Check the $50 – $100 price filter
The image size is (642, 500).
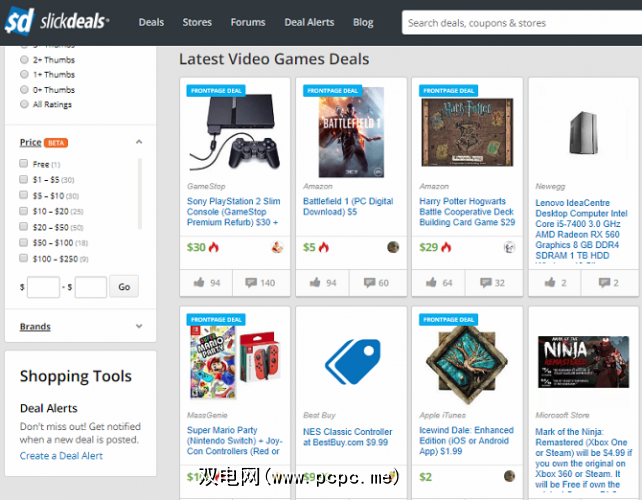click(x=24, y=242)
